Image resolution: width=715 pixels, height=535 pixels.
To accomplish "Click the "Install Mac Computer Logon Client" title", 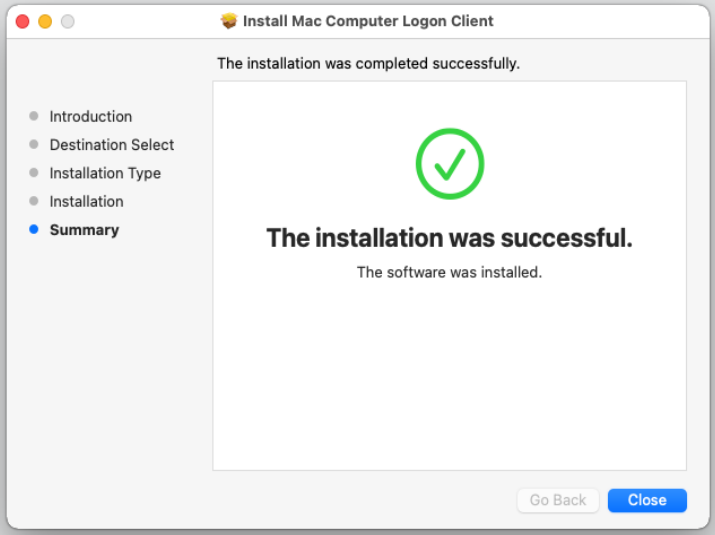I will pyautogui.click(x=368, y=21).
